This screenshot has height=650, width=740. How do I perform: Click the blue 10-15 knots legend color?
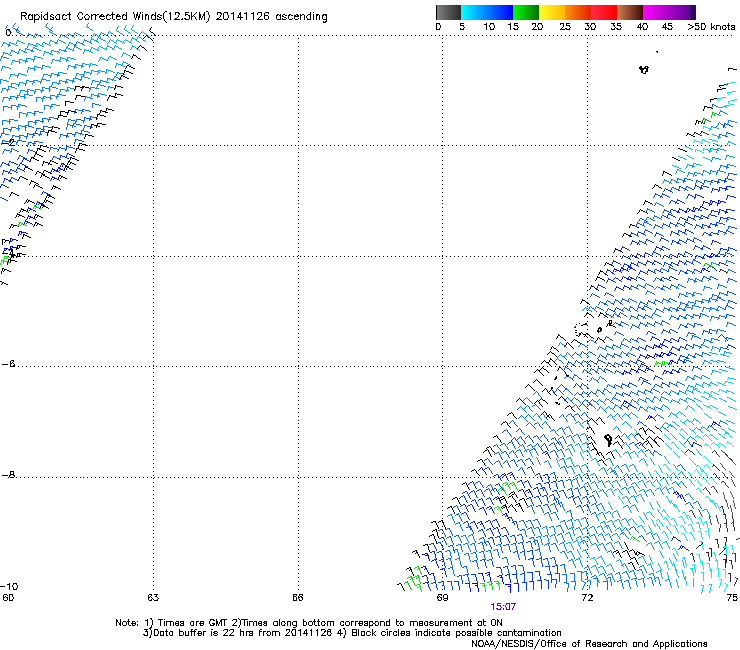pos(500,12)
